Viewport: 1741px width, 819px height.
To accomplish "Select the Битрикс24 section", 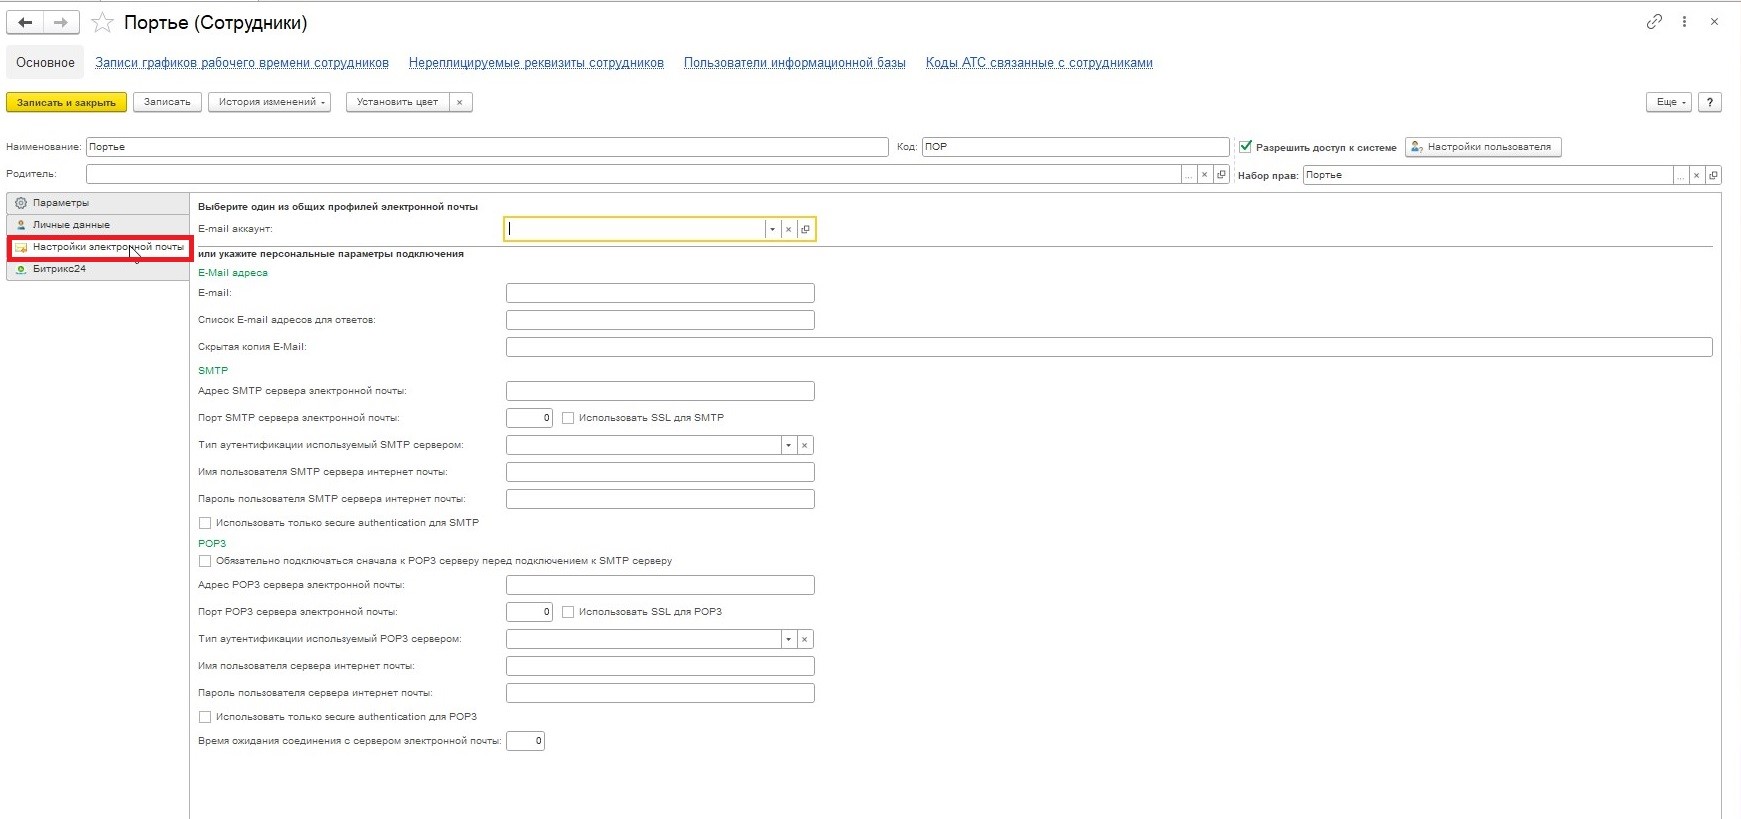I will click(x=98, y=269).
